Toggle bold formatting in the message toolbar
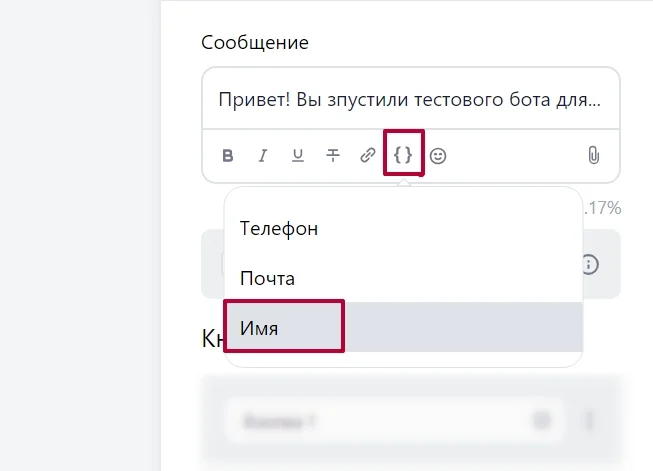This screenshot has width=653, height=471. coord(228,156)
